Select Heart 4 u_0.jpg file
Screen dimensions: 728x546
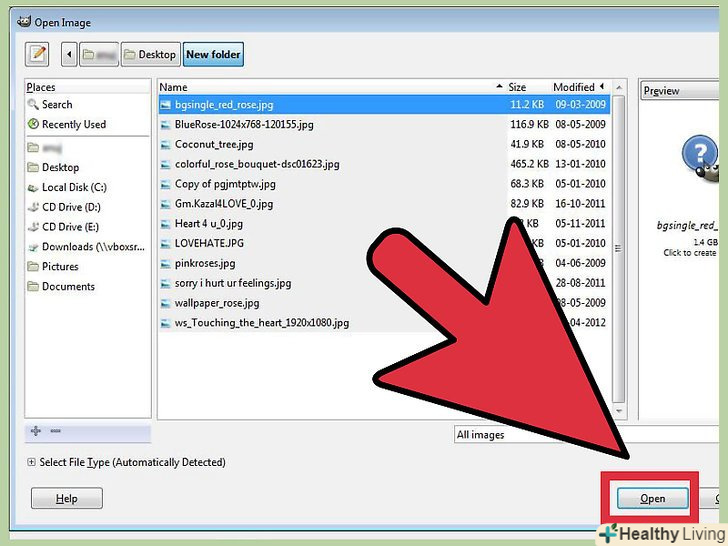(x=384, y=224)
